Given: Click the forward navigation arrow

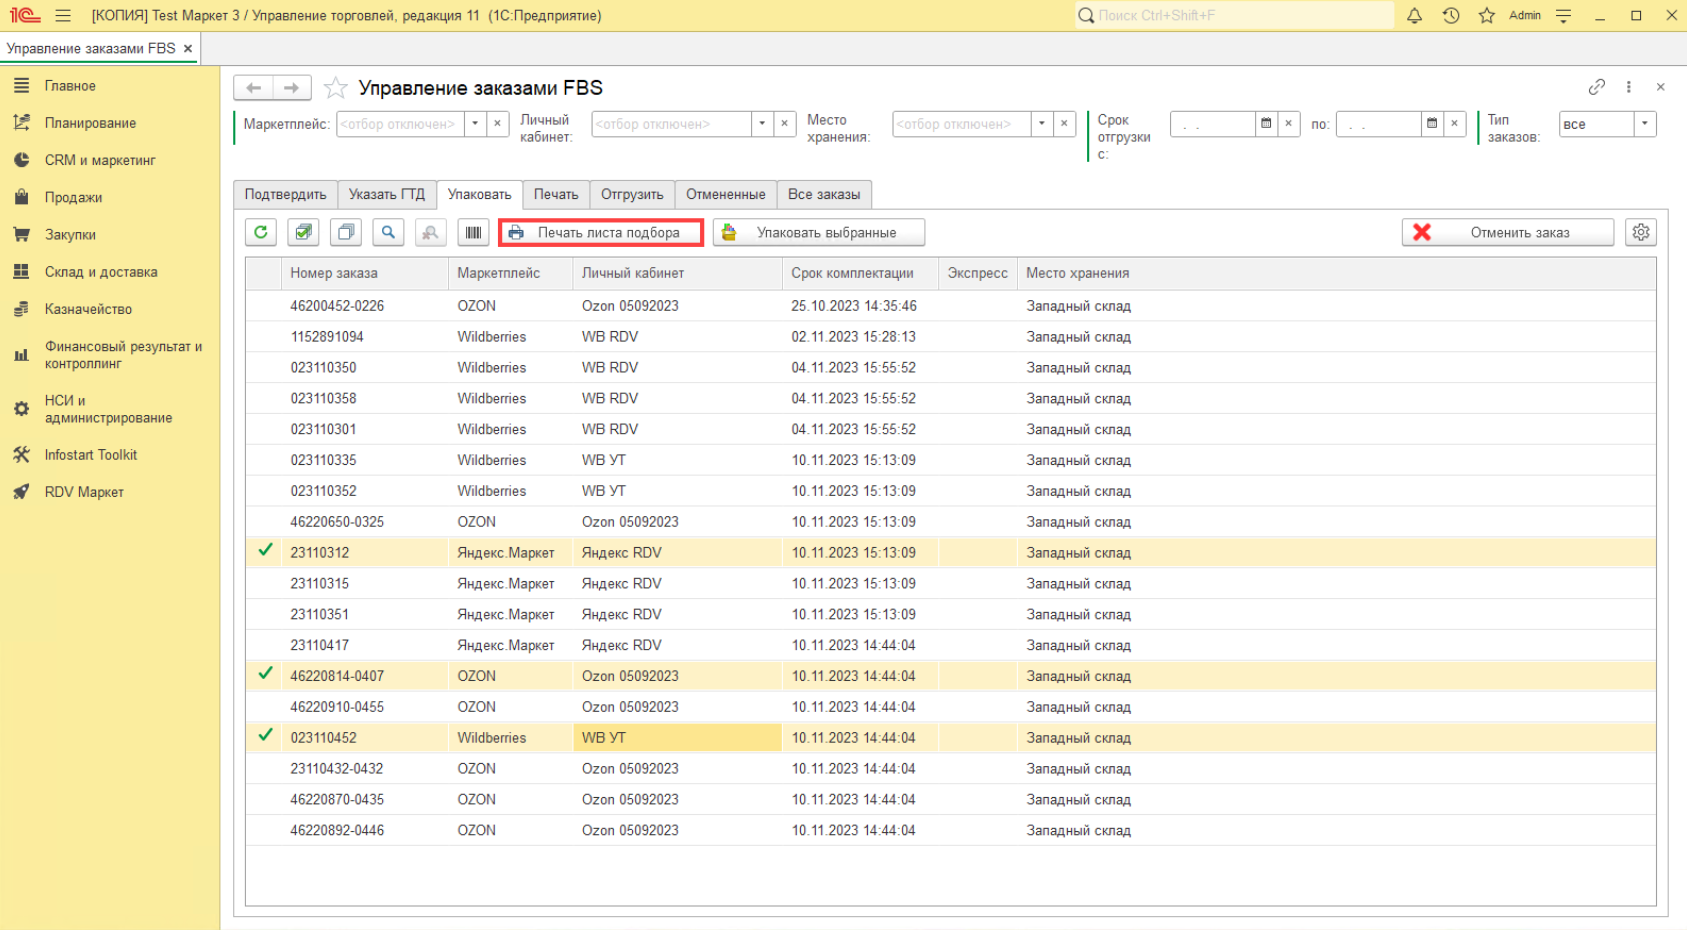Looking at the screenshot, I should coord(291,88).
